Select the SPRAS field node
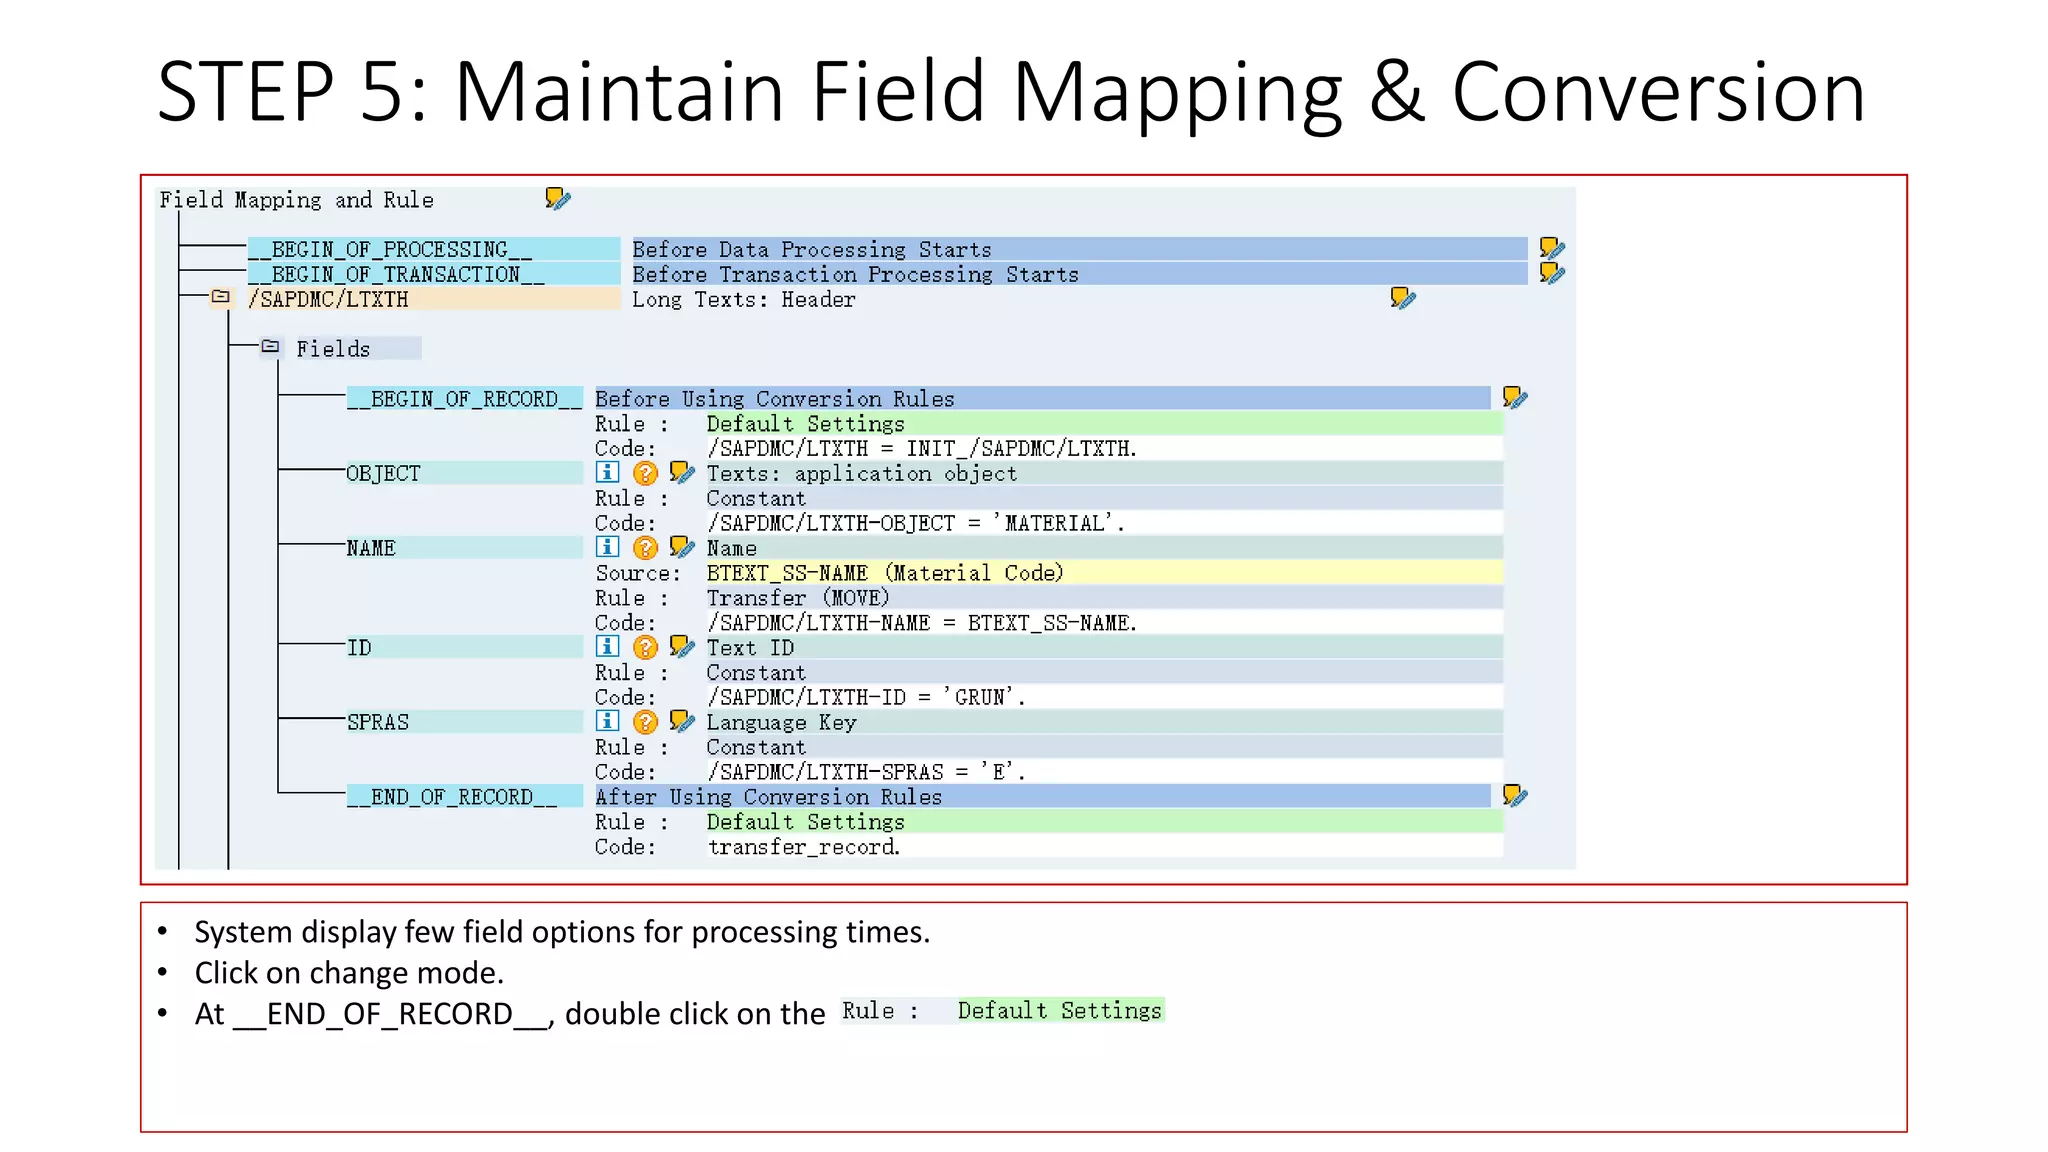 pos(378,722)
